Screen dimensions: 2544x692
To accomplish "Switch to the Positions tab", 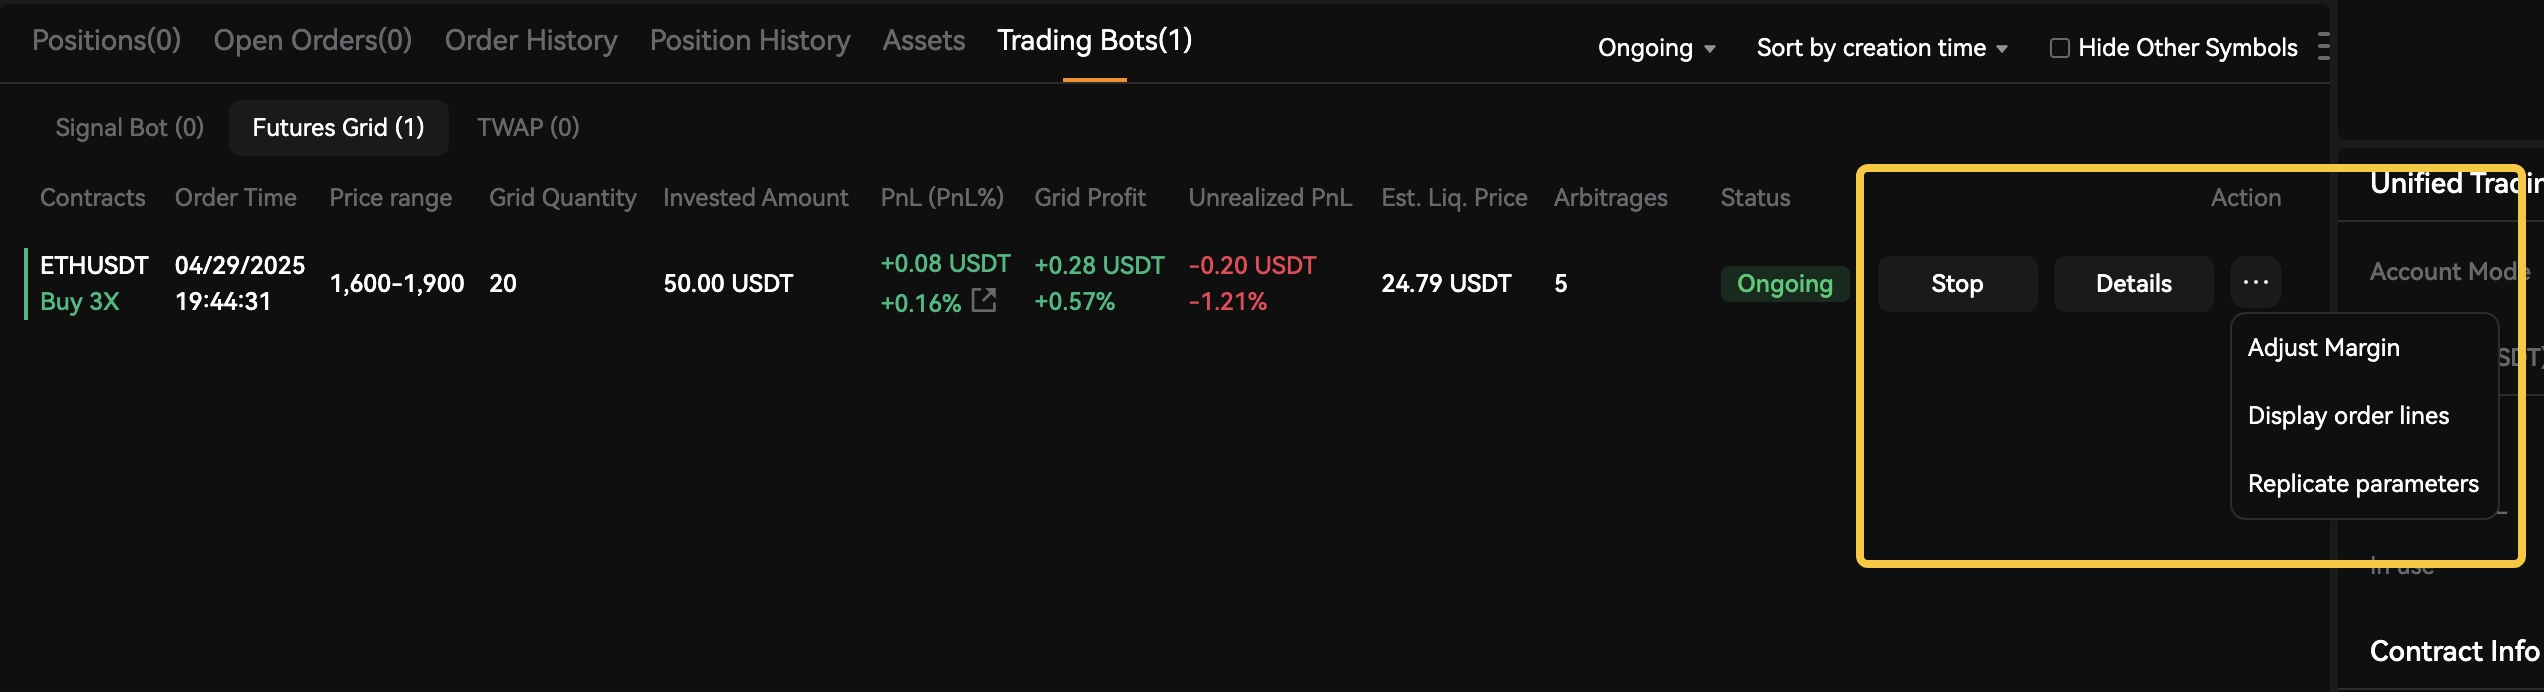I will pos(106,40).
